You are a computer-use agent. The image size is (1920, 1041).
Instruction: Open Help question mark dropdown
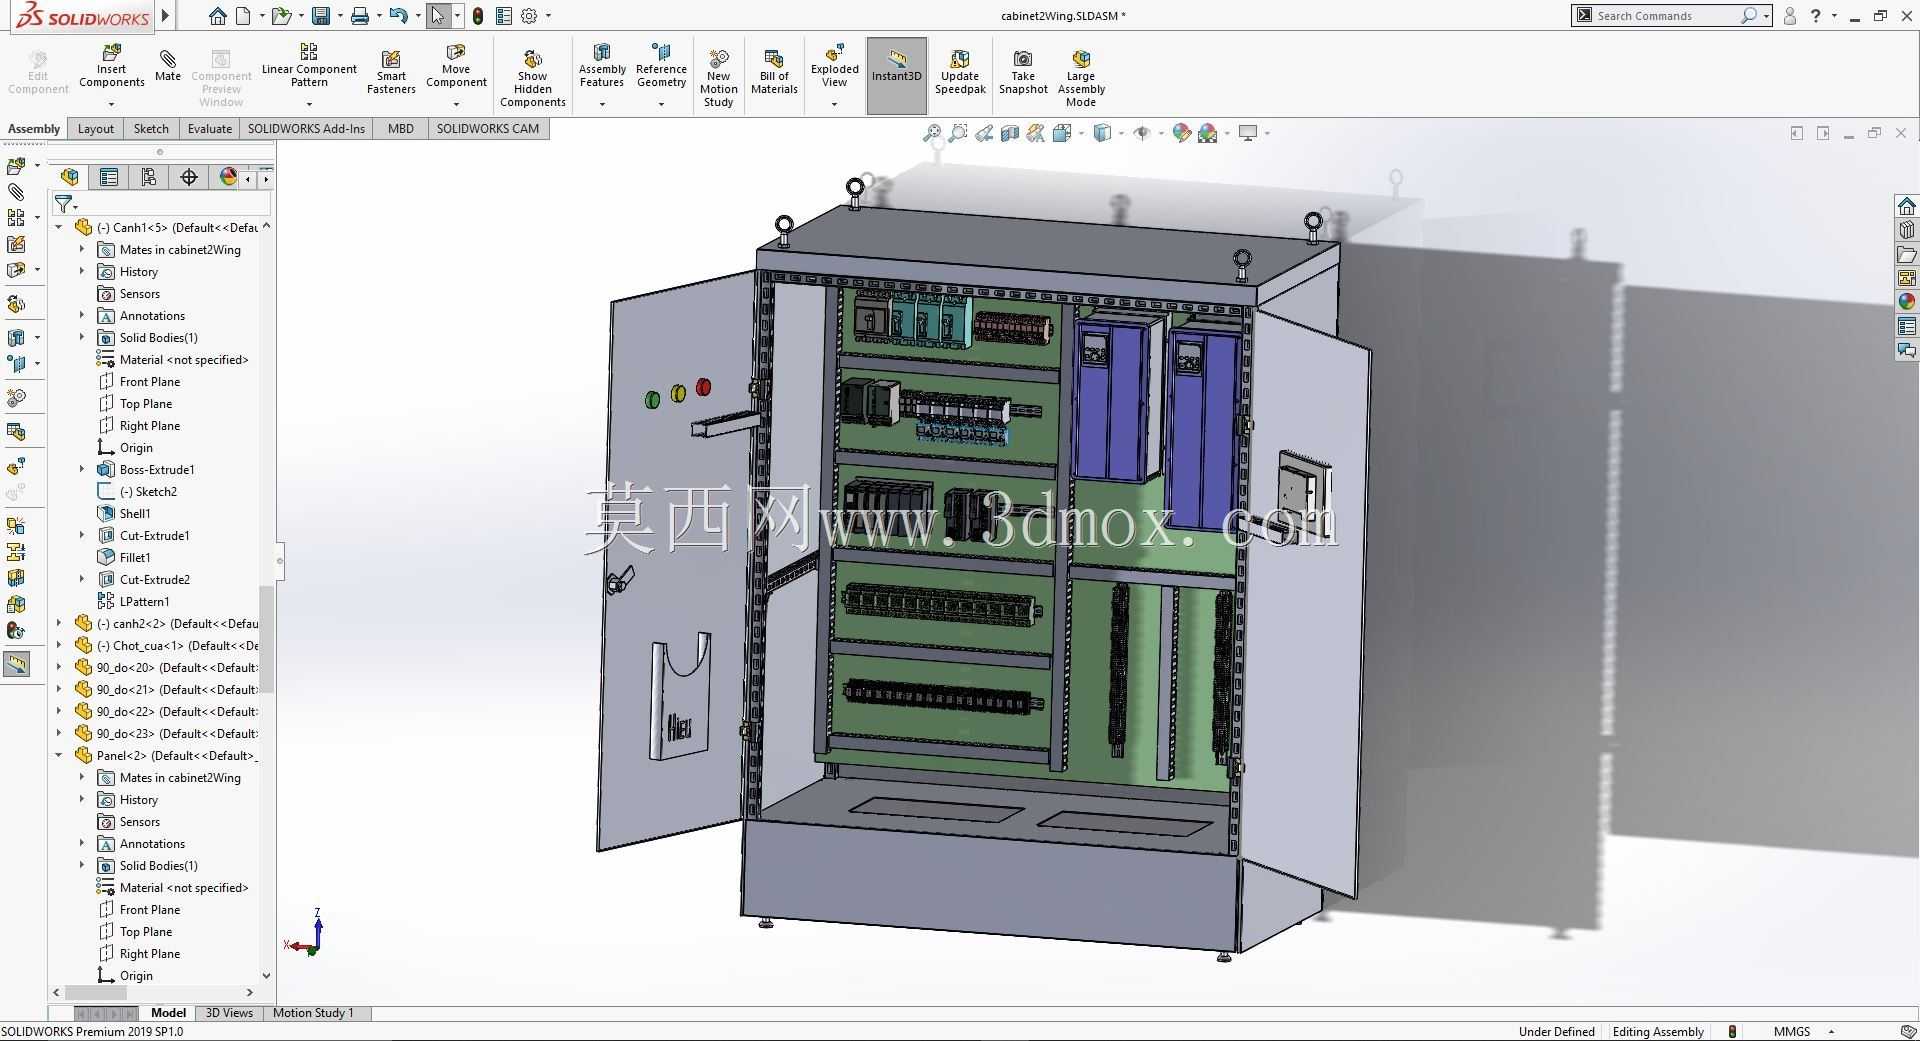tap(1834, 16)
